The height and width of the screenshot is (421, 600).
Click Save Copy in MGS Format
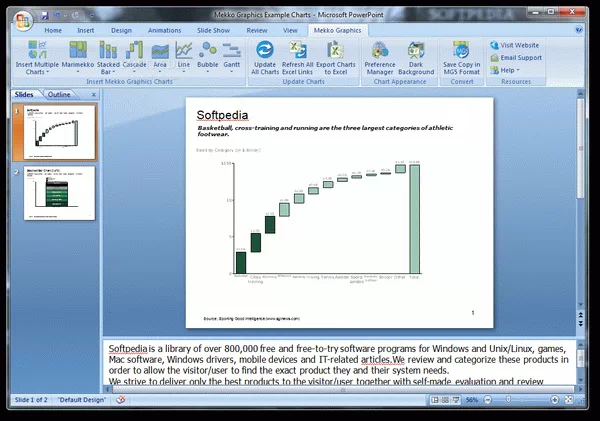(x=462, y=58)
